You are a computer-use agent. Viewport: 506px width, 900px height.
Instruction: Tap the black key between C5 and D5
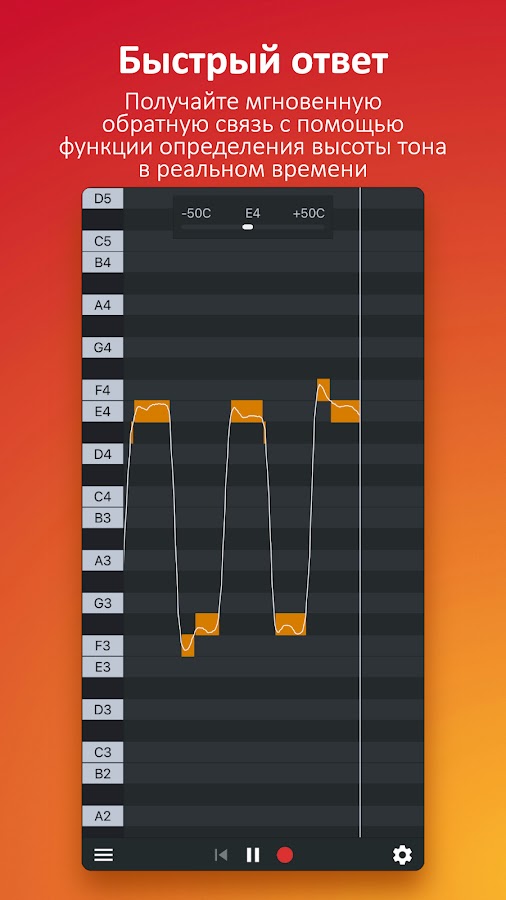[103, 219]
